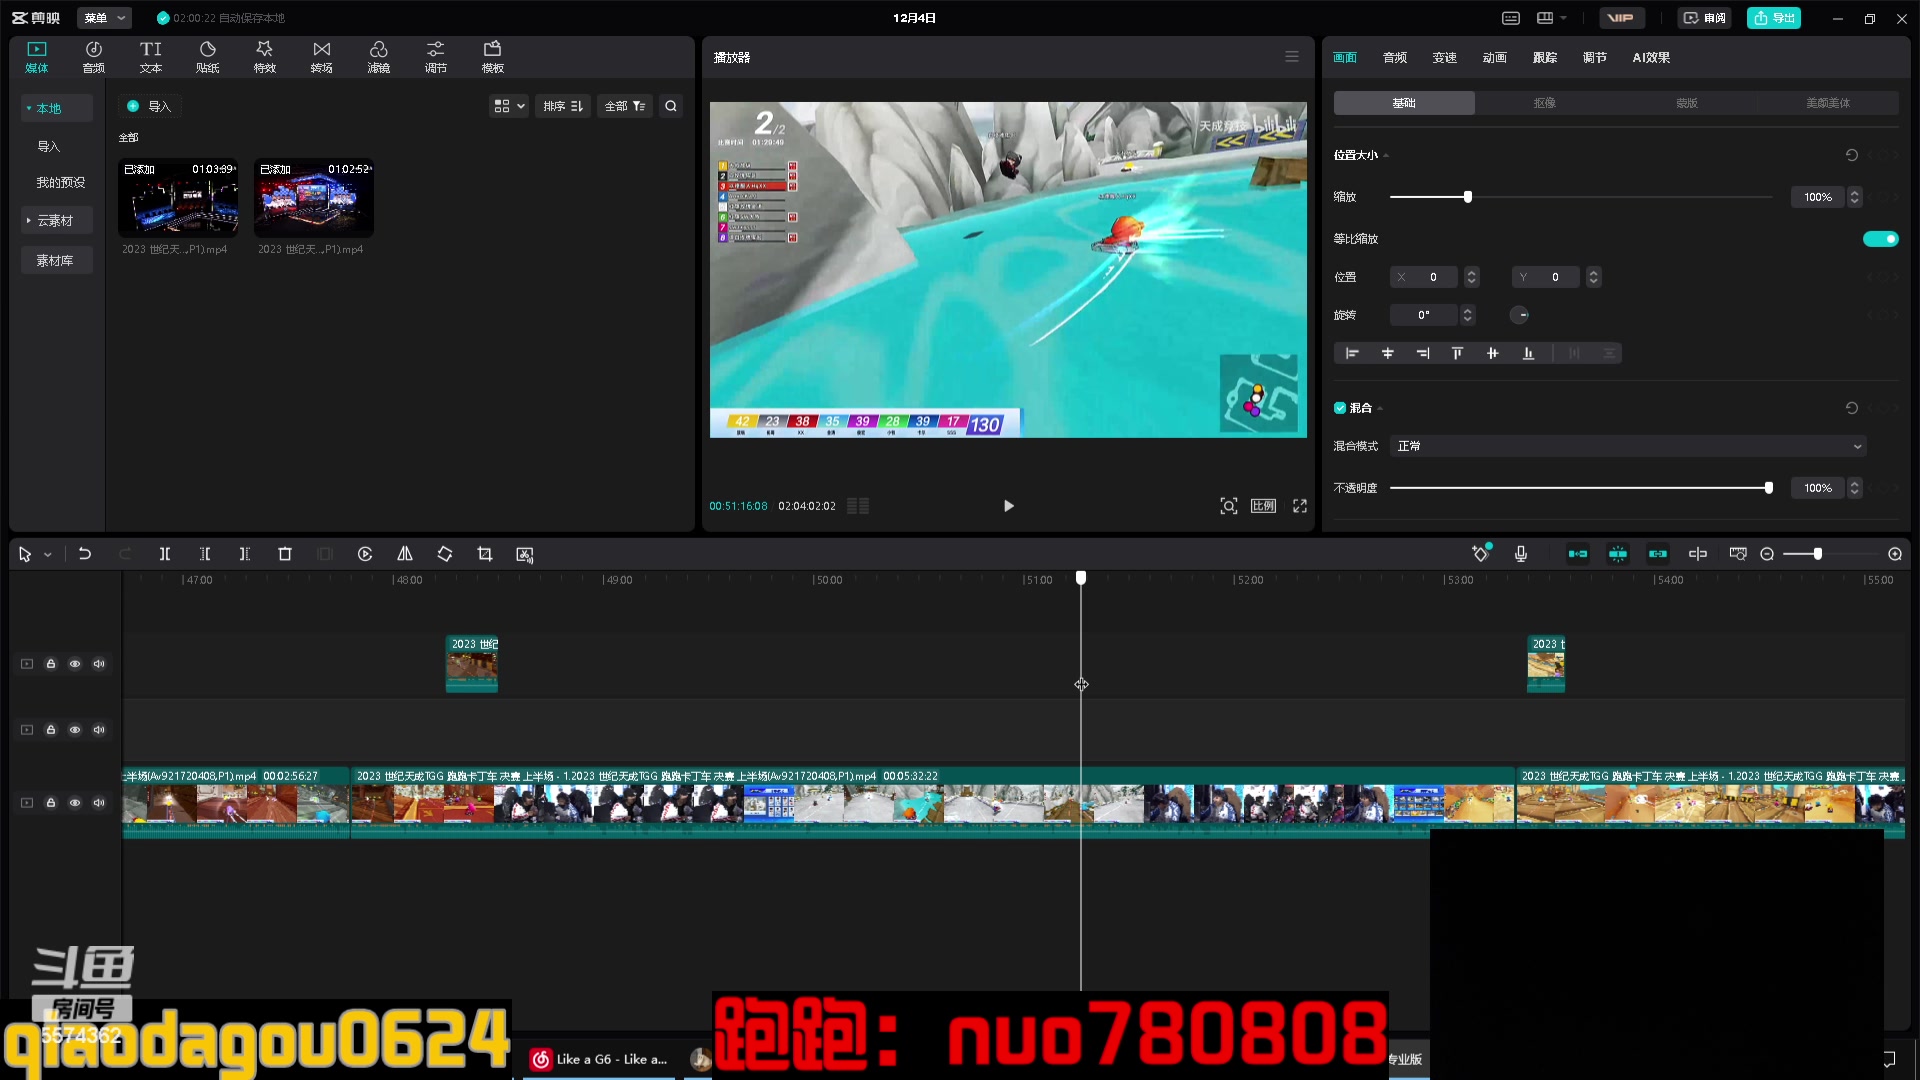Uncheck the blend (混合) checkbox
1920x1080 pixels.
click(x=1340, y=408)
